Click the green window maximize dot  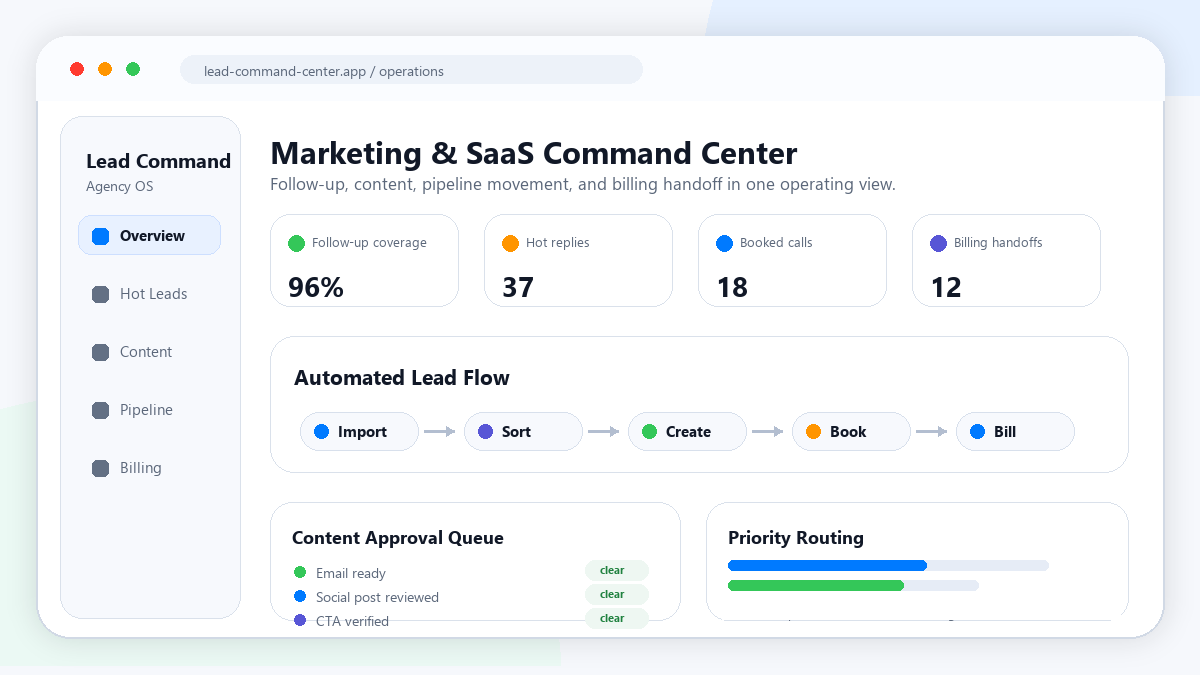[133, 69]
